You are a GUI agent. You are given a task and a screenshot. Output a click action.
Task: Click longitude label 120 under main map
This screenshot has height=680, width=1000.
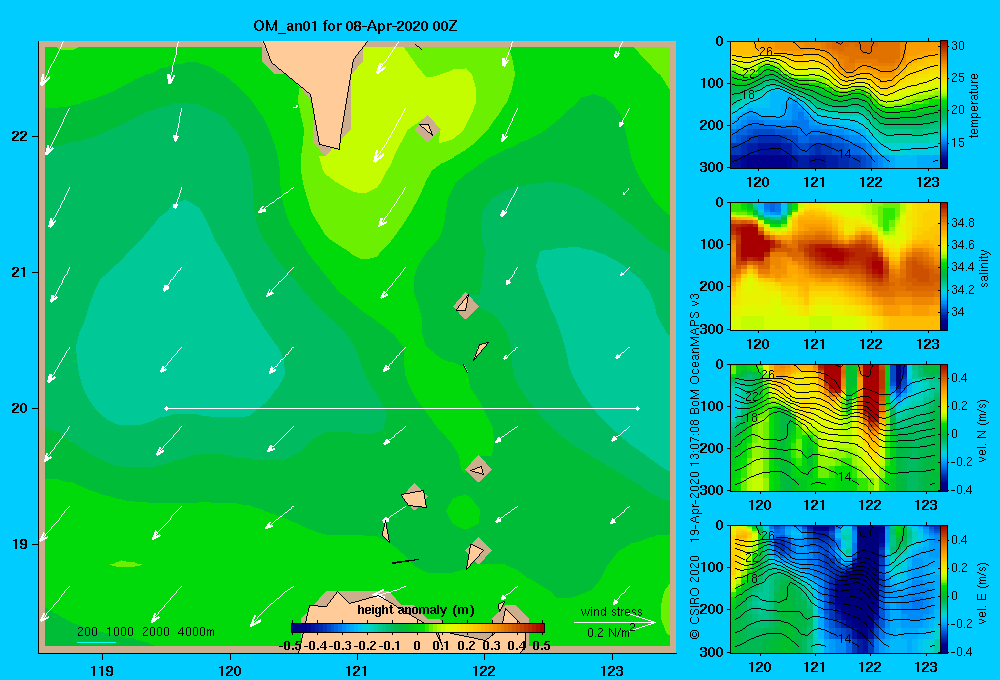point(230,670)
